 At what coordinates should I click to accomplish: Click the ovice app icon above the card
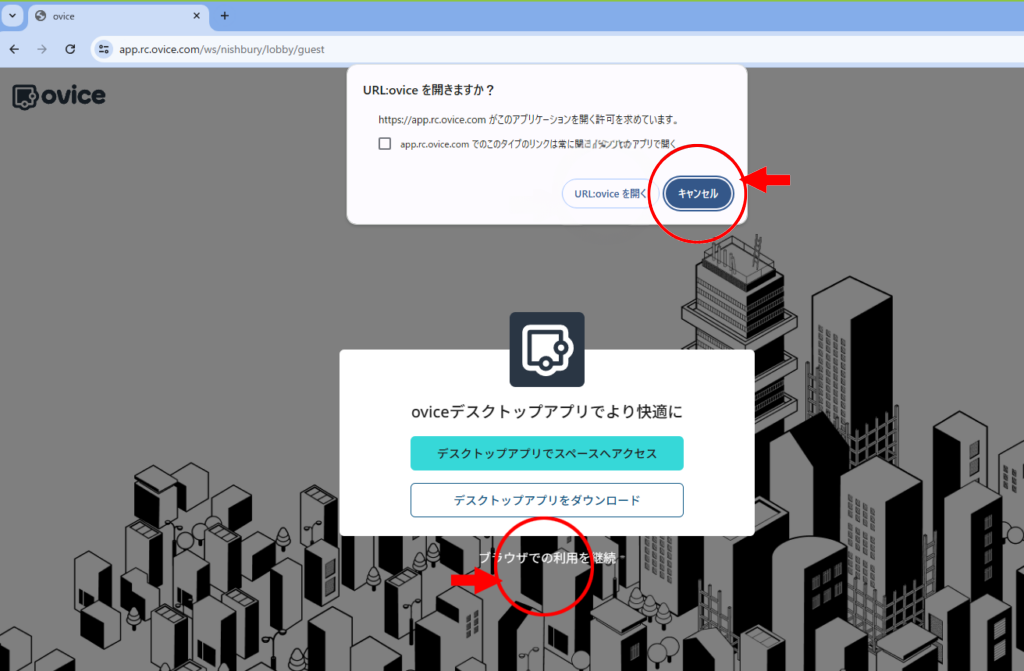point(547,350)
